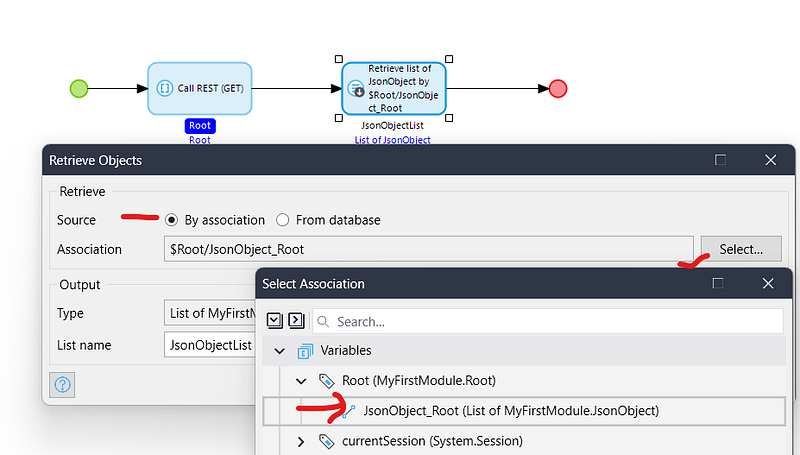Viewport: 800px width, 455px height.
Task: Click the green microflow start event
Action: [78, 89]
